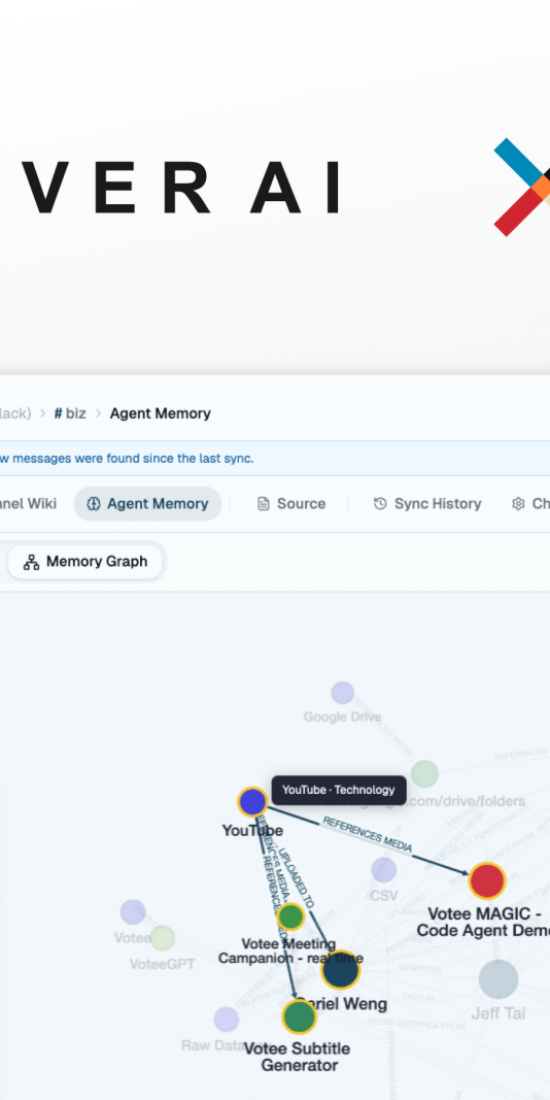Image resolution: width=550 pixels, height=1100 pixels.
Task: Select the faded drive/folders URL node
Action: pos(424,774)
